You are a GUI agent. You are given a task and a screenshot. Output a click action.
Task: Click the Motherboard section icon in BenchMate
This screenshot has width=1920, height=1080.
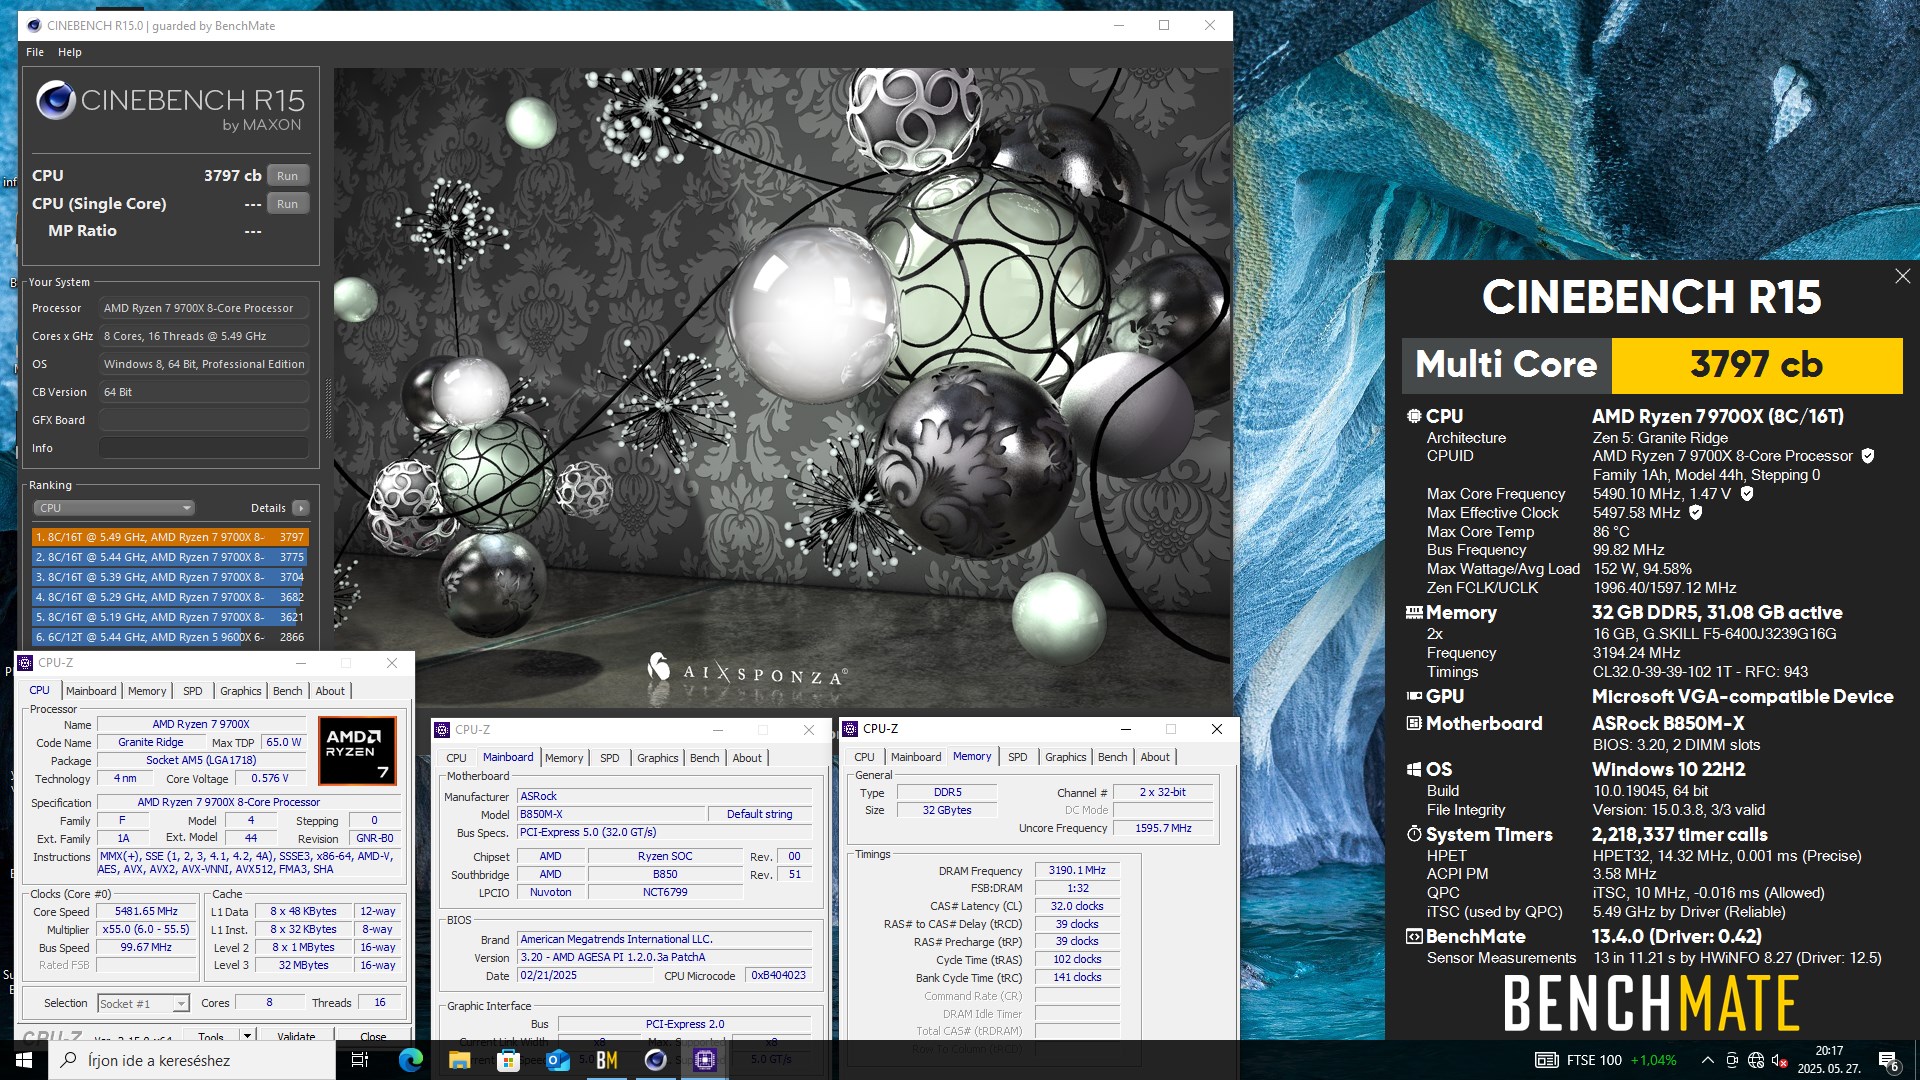(x=1414, y=723)
